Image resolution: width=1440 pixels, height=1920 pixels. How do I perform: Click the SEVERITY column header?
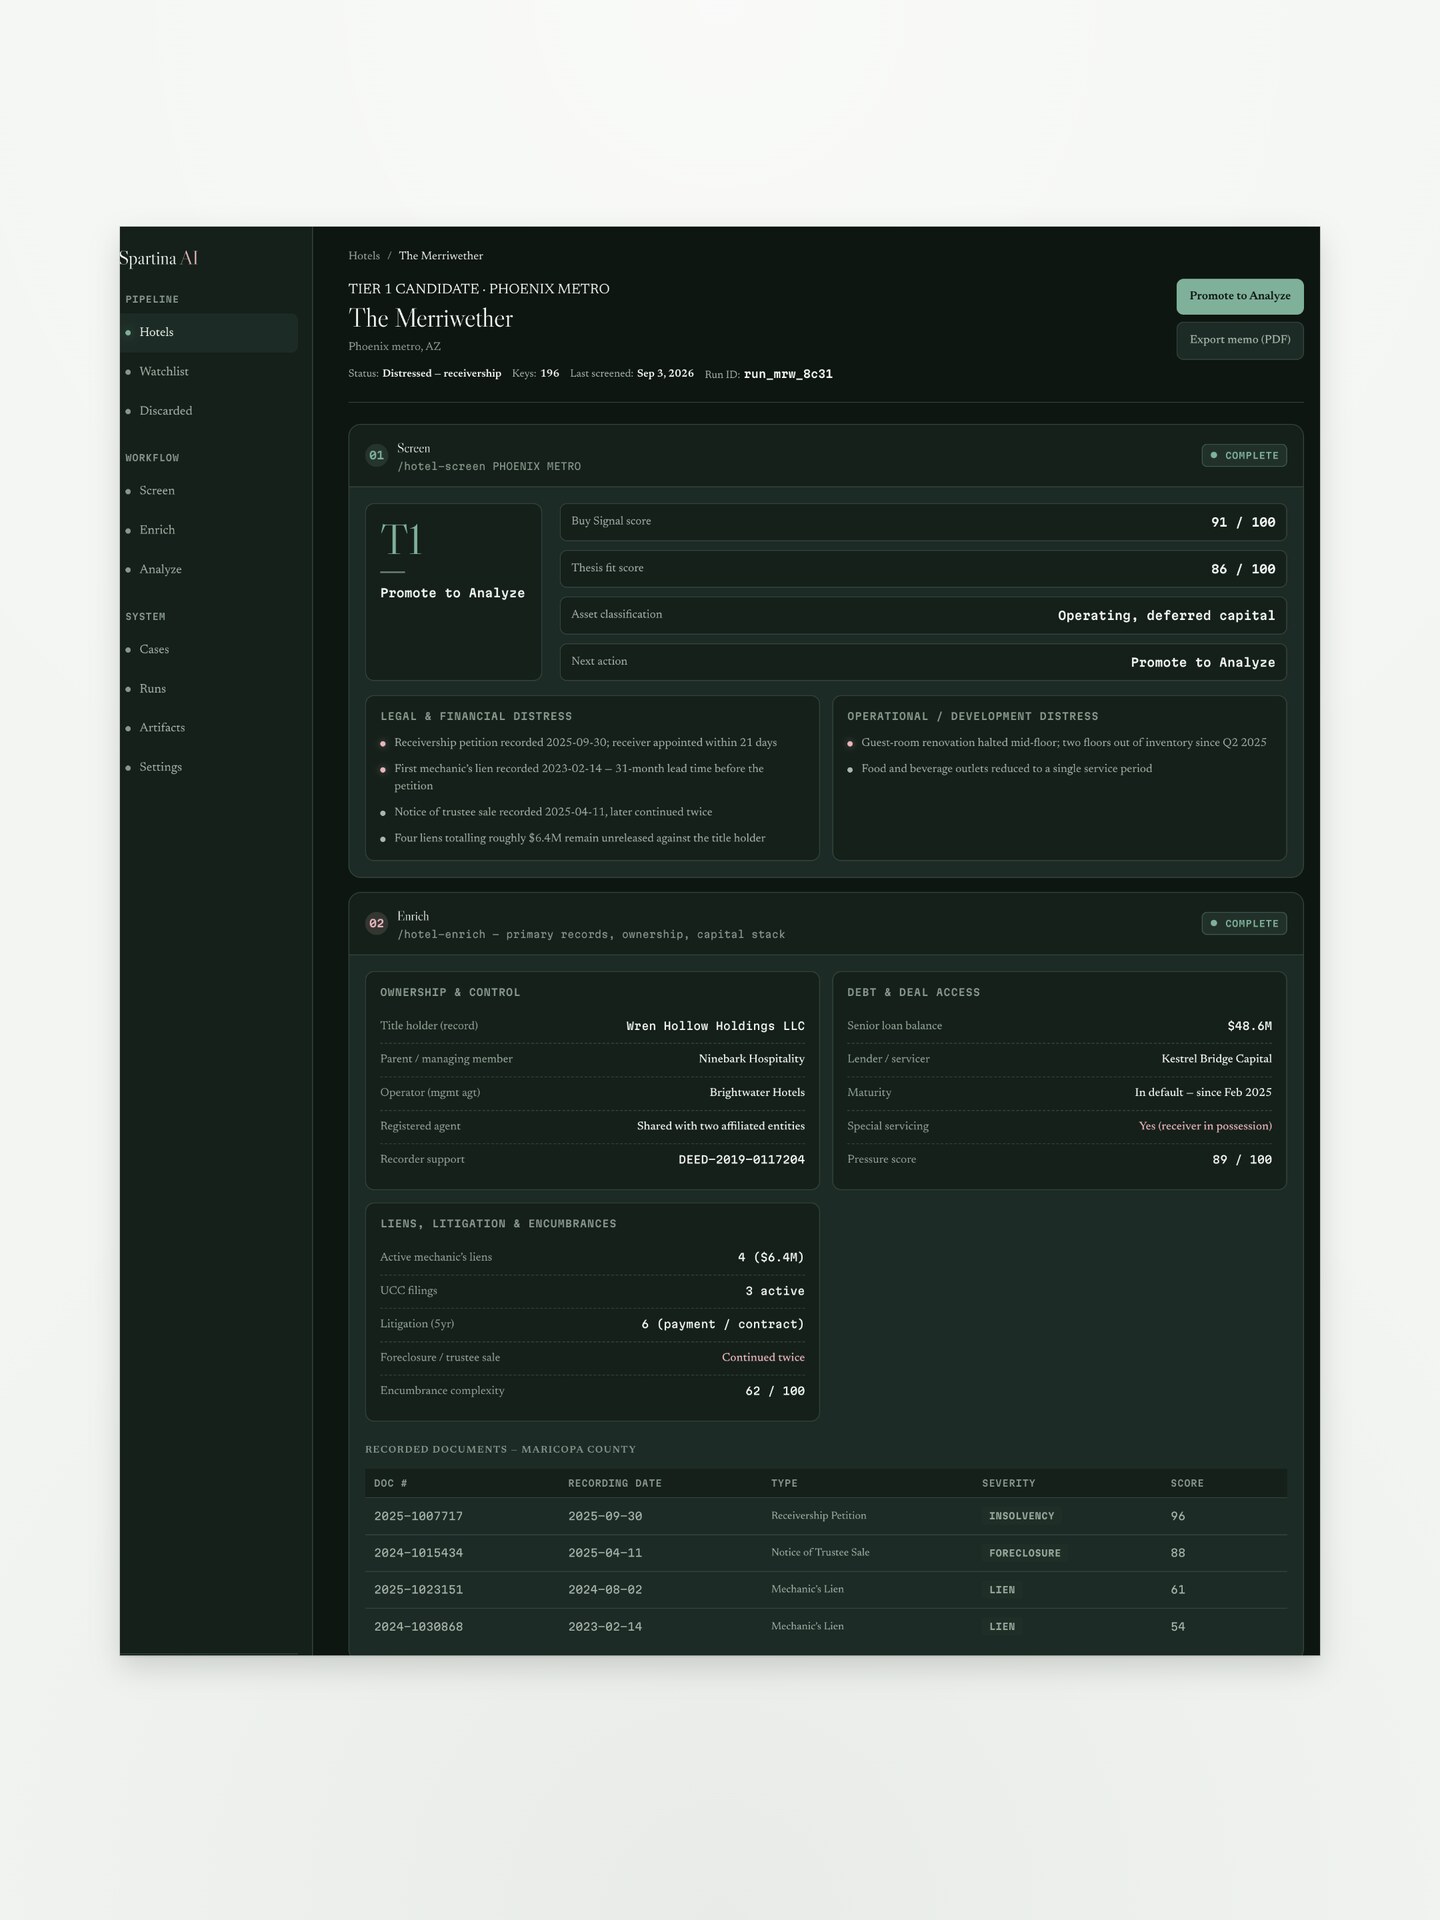[1008, 1484]
